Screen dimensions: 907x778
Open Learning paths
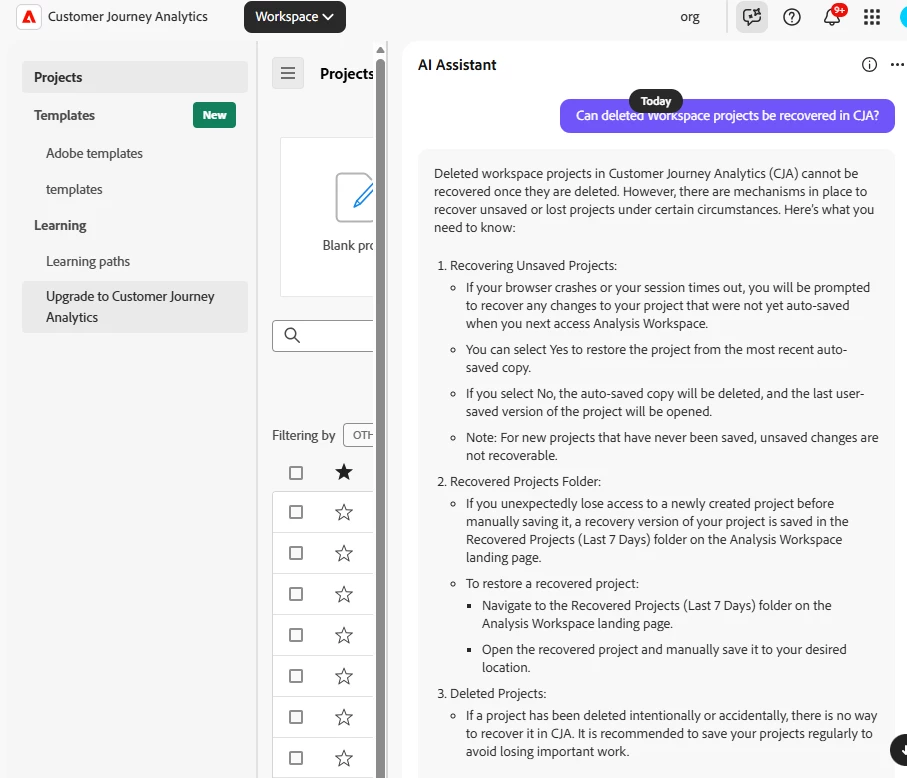coord(88,261)
